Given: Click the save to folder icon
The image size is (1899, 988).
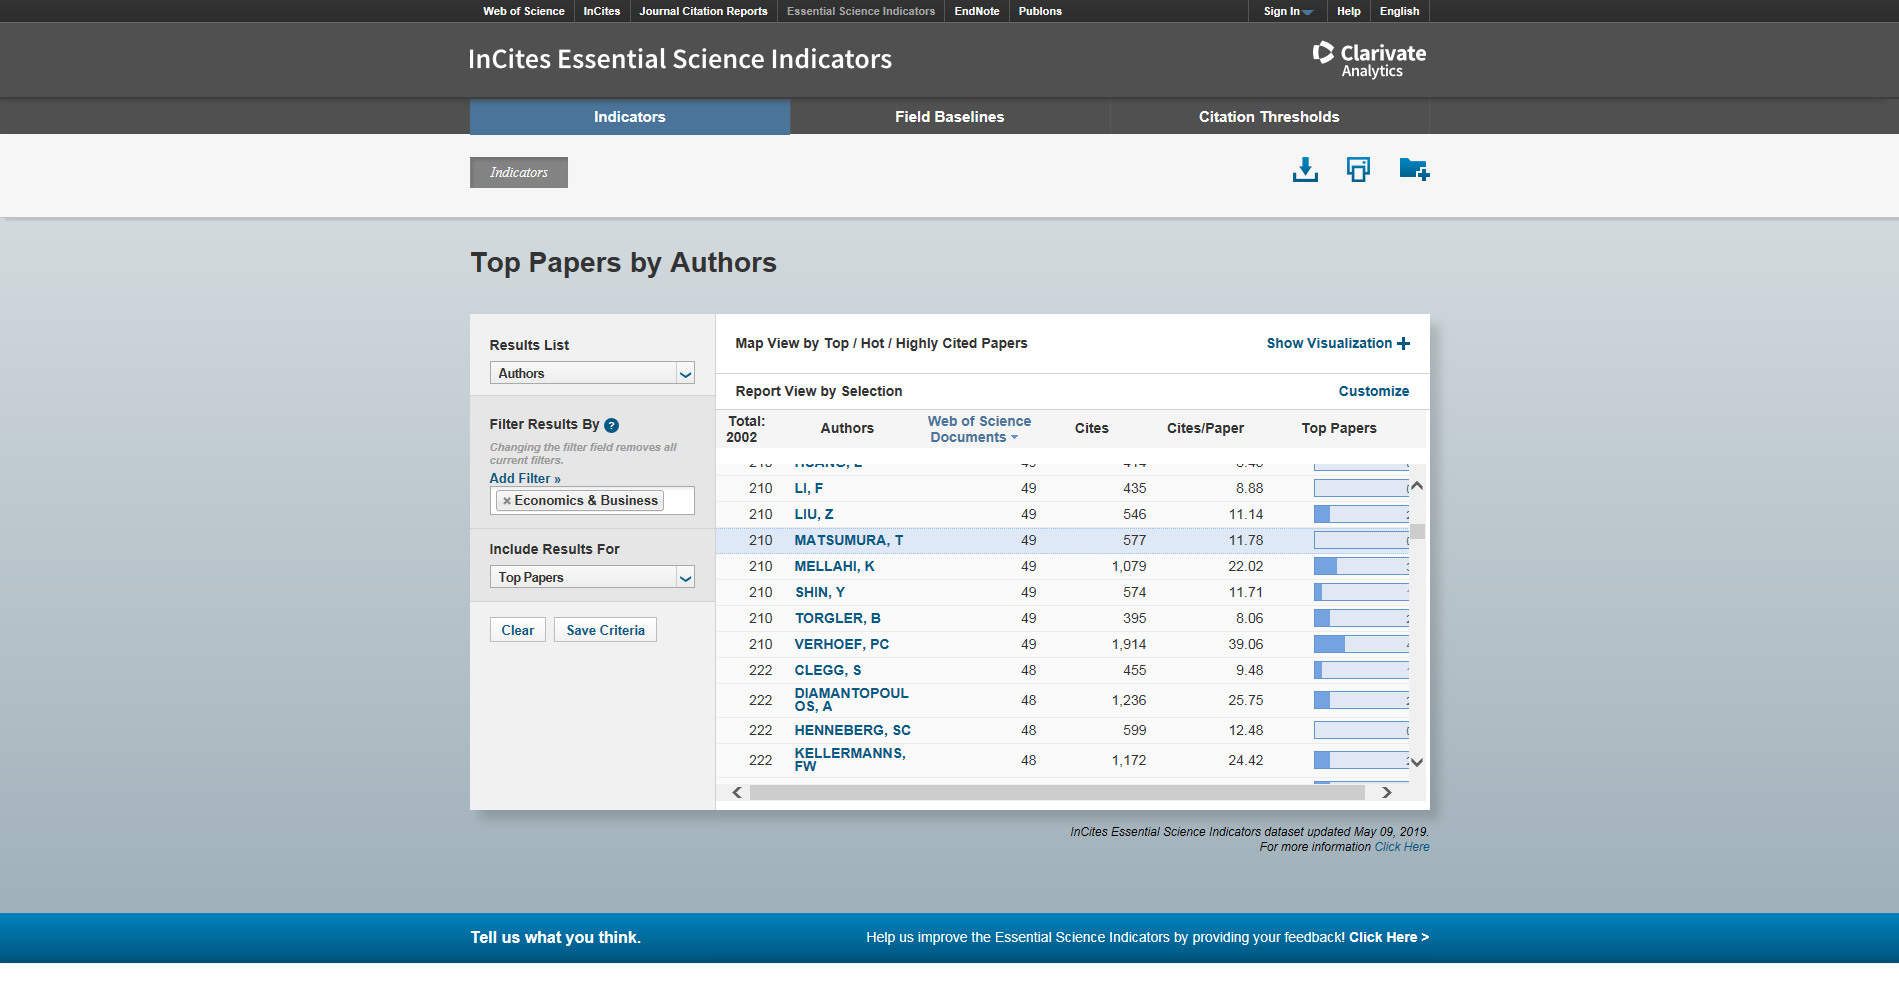Looking at the screenshot, I should pyautogui.click(x=1414, y=169).
